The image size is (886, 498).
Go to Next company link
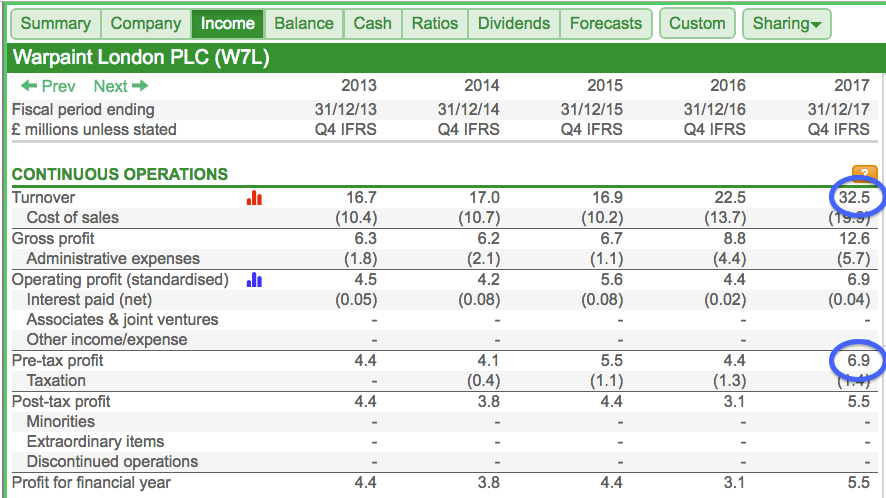click(121, 86)
